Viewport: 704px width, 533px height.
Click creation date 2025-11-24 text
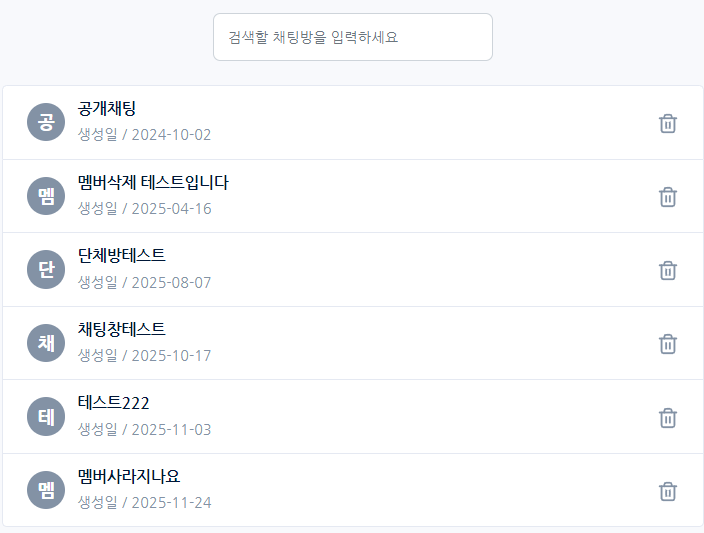point(145,502)
